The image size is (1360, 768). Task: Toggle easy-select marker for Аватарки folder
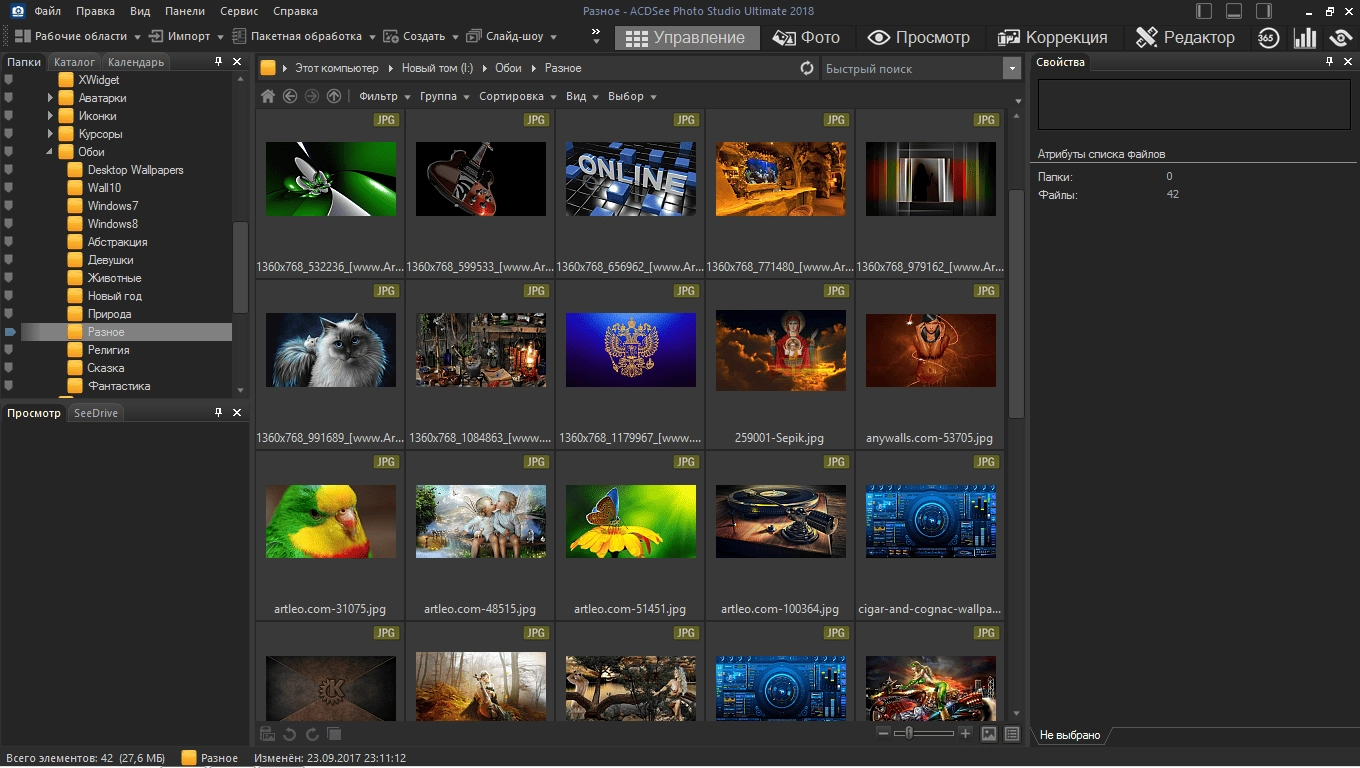9,98
